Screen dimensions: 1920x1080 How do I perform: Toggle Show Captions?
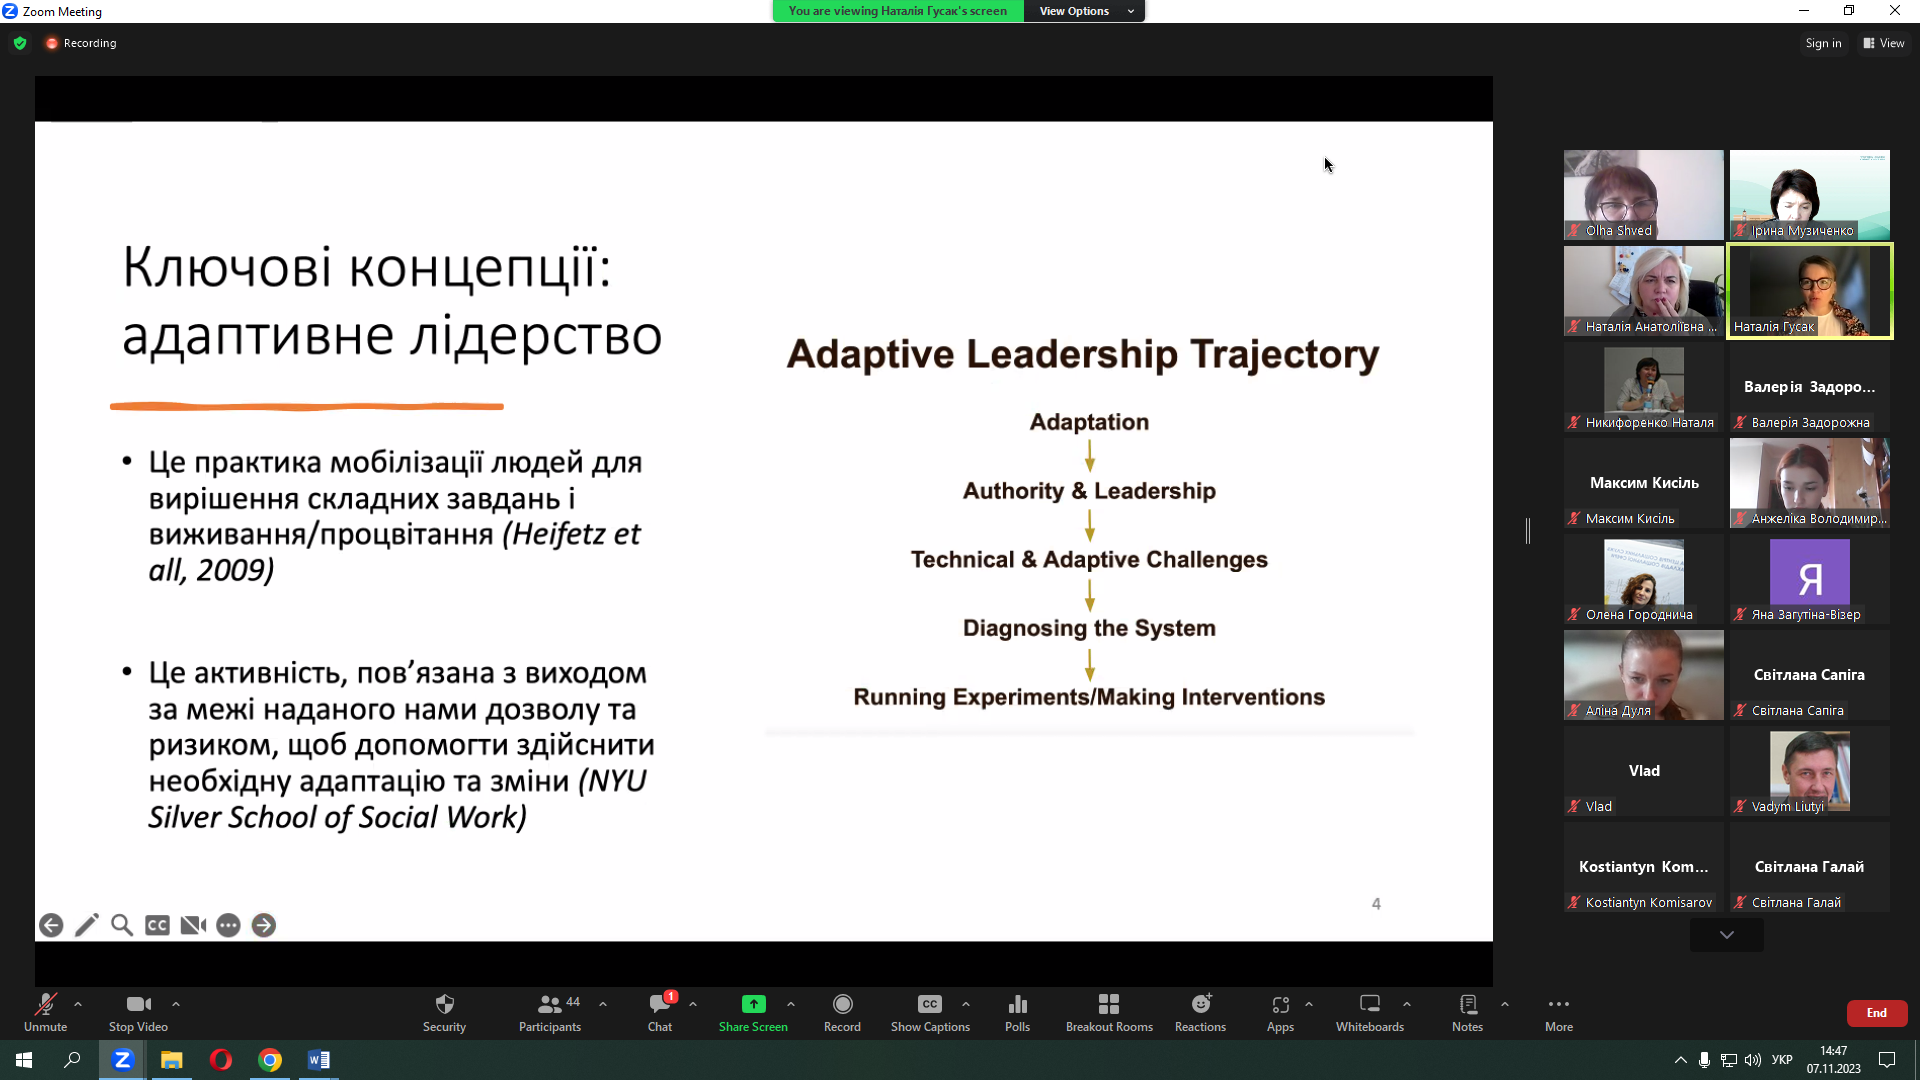click(x=929, y=1011)
